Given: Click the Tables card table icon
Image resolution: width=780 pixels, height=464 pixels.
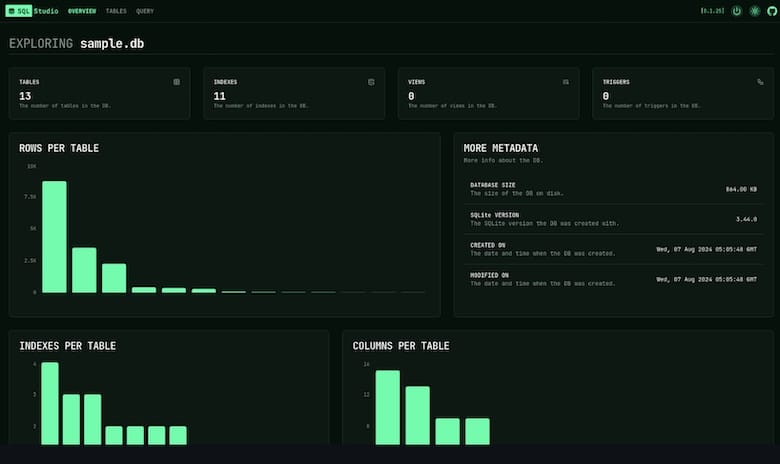Looking at the screenshot, I should (177, 82).
